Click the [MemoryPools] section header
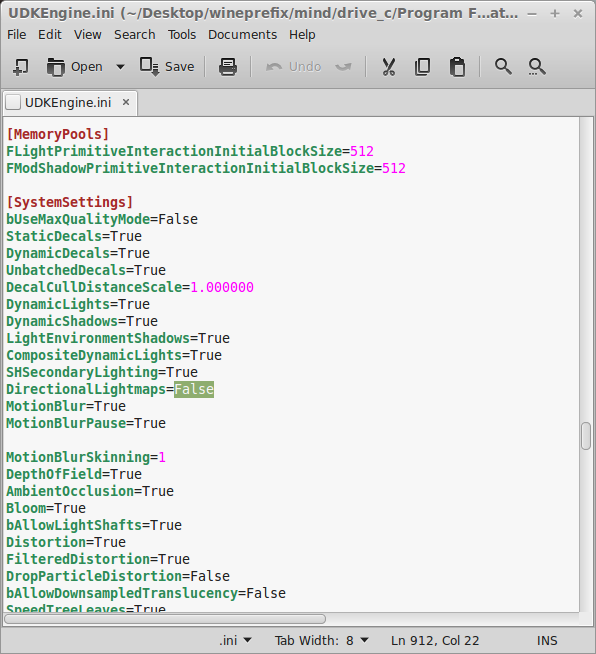Screen dimensions: 596x654 (58, 134)
